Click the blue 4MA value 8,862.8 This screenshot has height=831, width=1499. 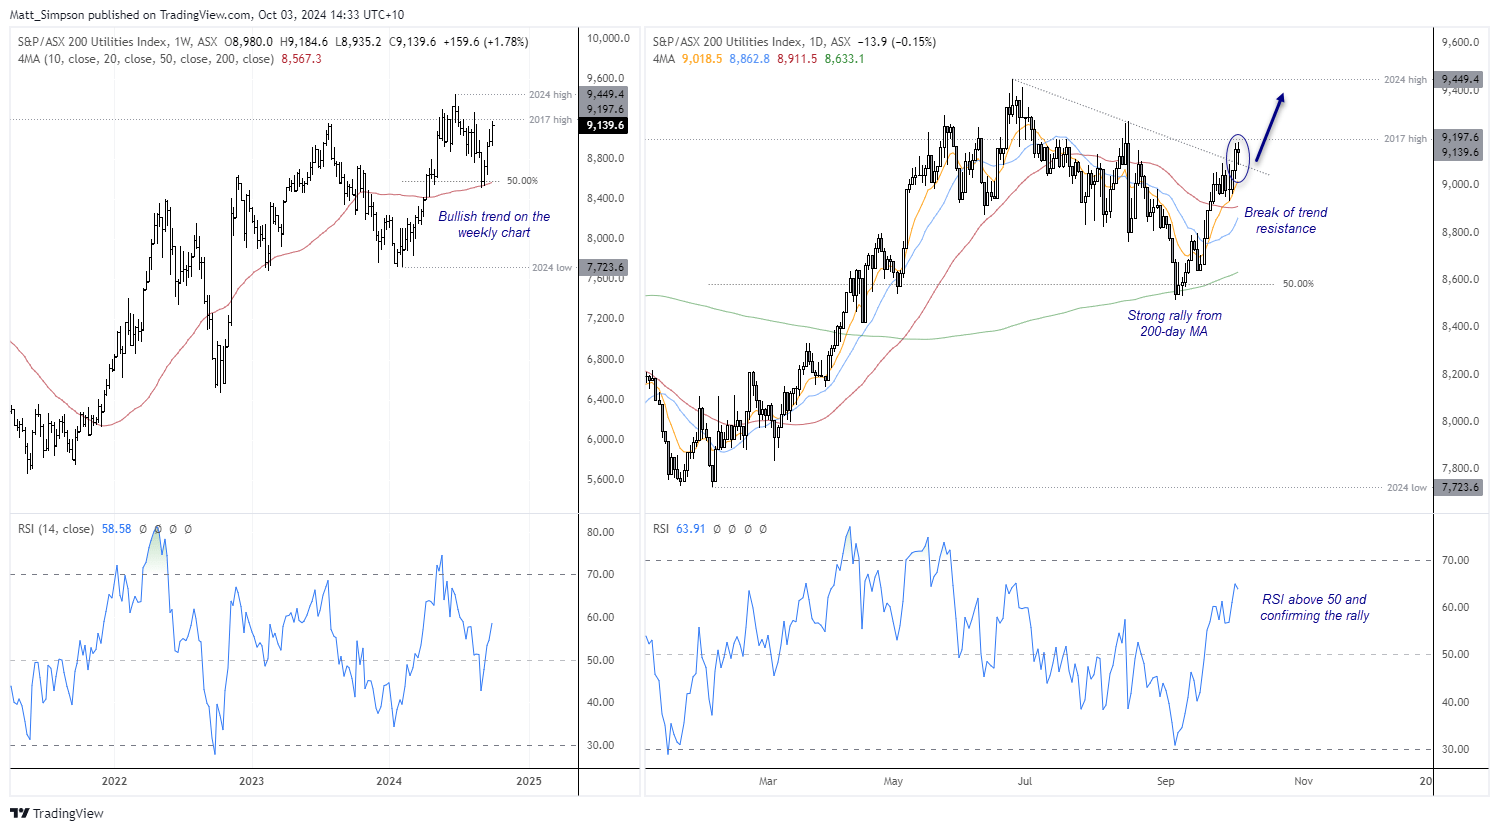pyautogui.click(x=750, y=59)
